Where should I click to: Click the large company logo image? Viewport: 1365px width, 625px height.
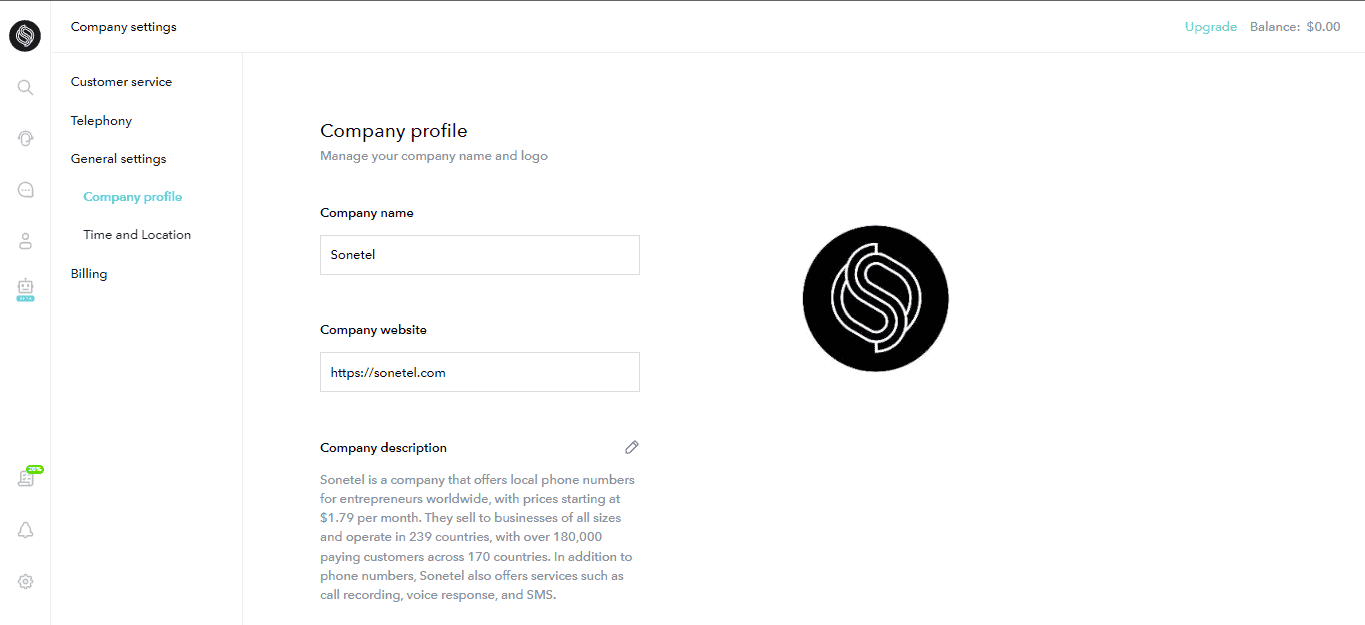coord(875,298)
